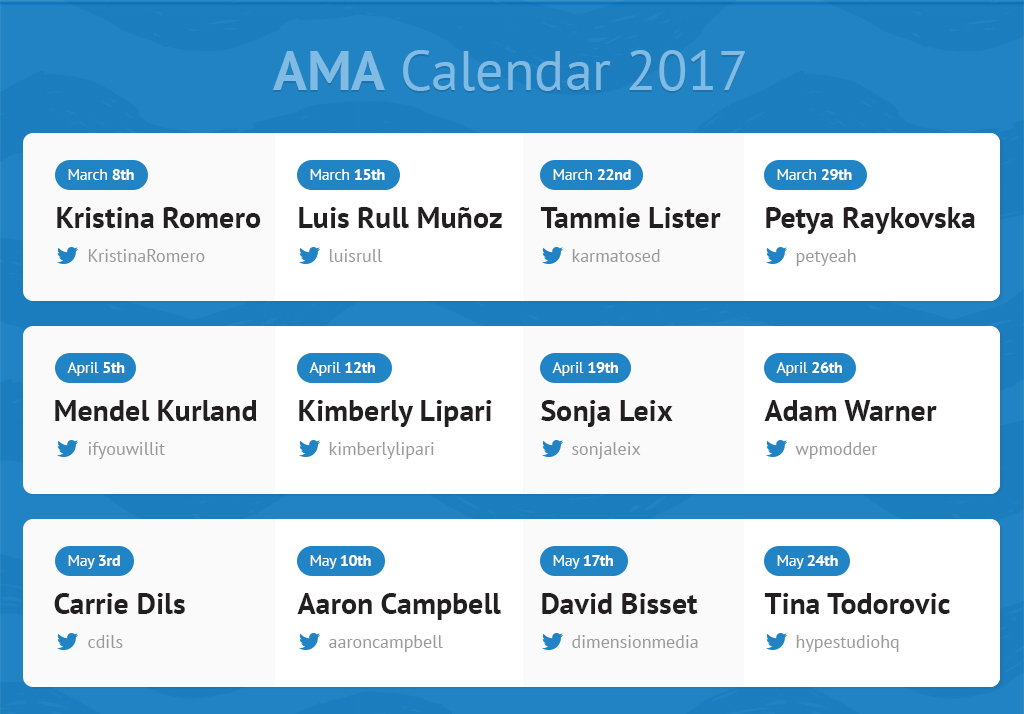Screen dimensions: 1024x714
Task: Select the April 19th date badge
Action: 585,368
